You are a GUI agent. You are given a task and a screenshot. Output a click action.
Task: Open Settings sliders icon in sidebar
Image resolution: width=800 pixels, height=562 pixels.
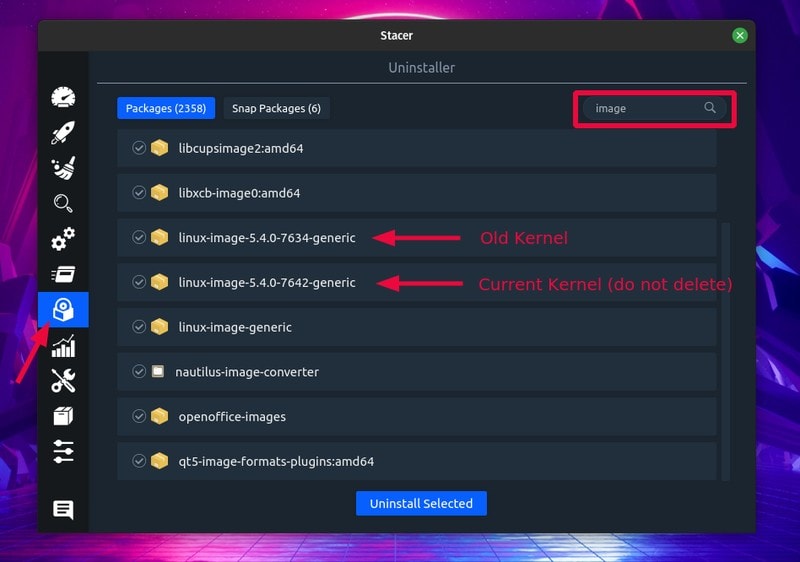click(63, 451)
